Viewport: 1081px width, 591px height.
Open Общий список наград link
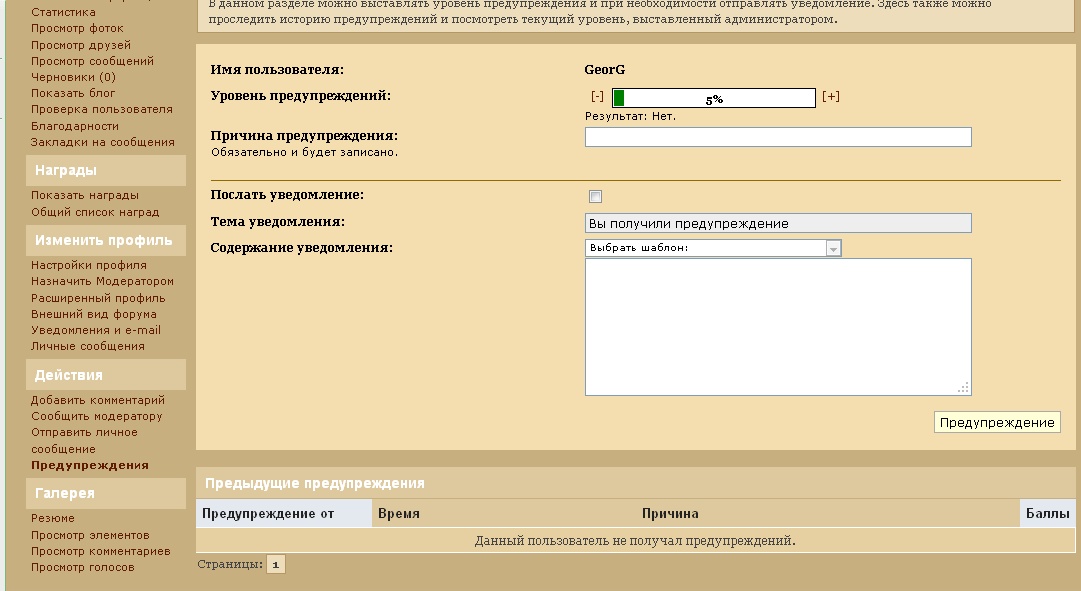tap(95, 212)
